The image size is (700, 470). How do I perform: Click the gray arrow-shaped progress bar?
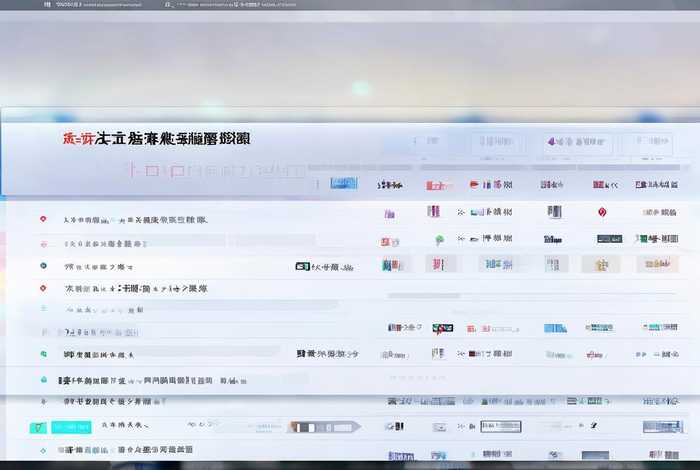[x=324, y=427]
